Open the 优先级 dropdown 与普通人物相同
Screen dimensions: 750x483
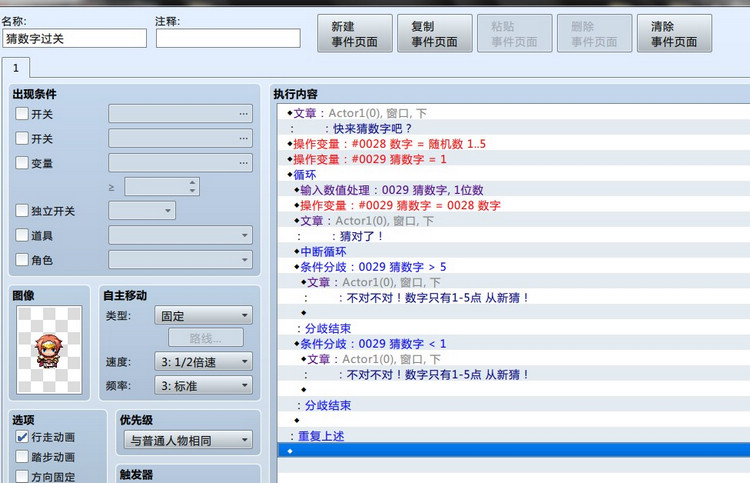pyautogui.click(x=188, y=440)
